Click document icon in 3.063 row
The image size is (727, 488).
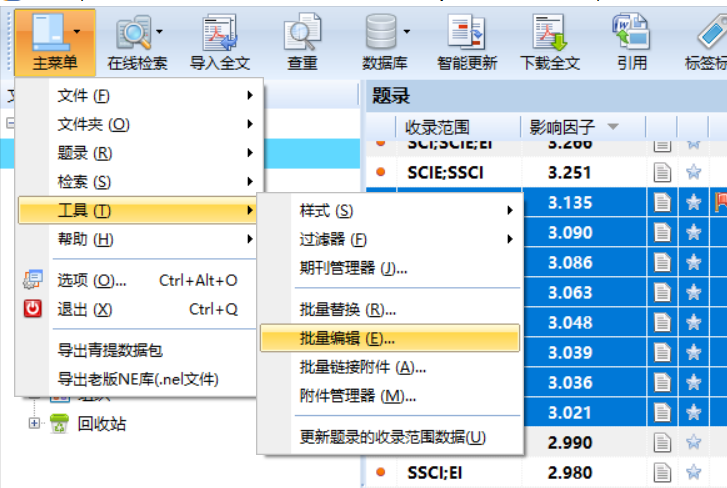tap(662, 292)
